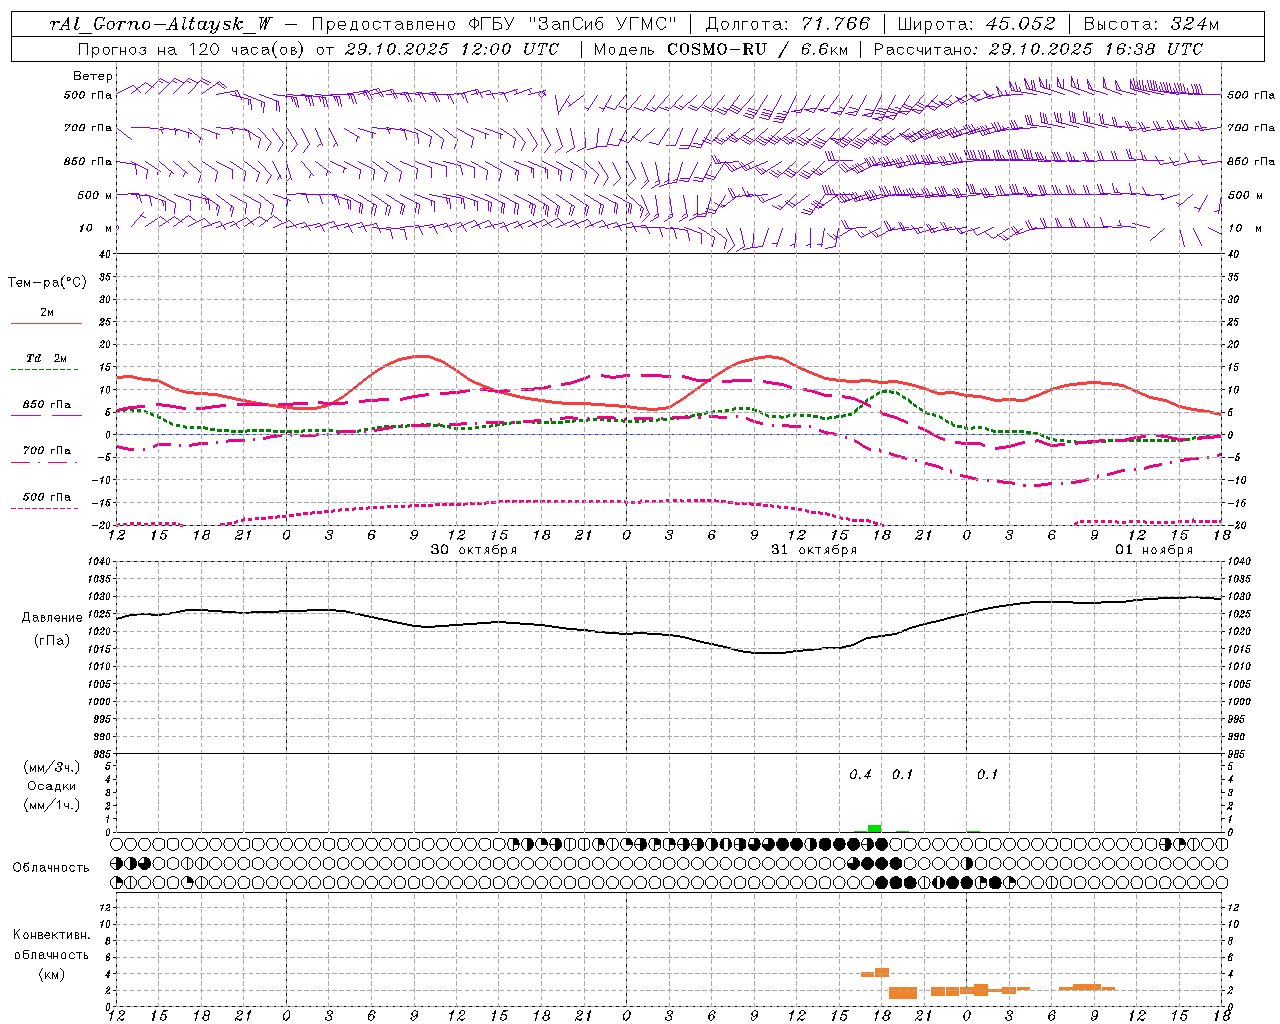Click the 30 октября date label
Image resolution: width=1280 pixels, height=1024 pixels.
click(474, 550)
